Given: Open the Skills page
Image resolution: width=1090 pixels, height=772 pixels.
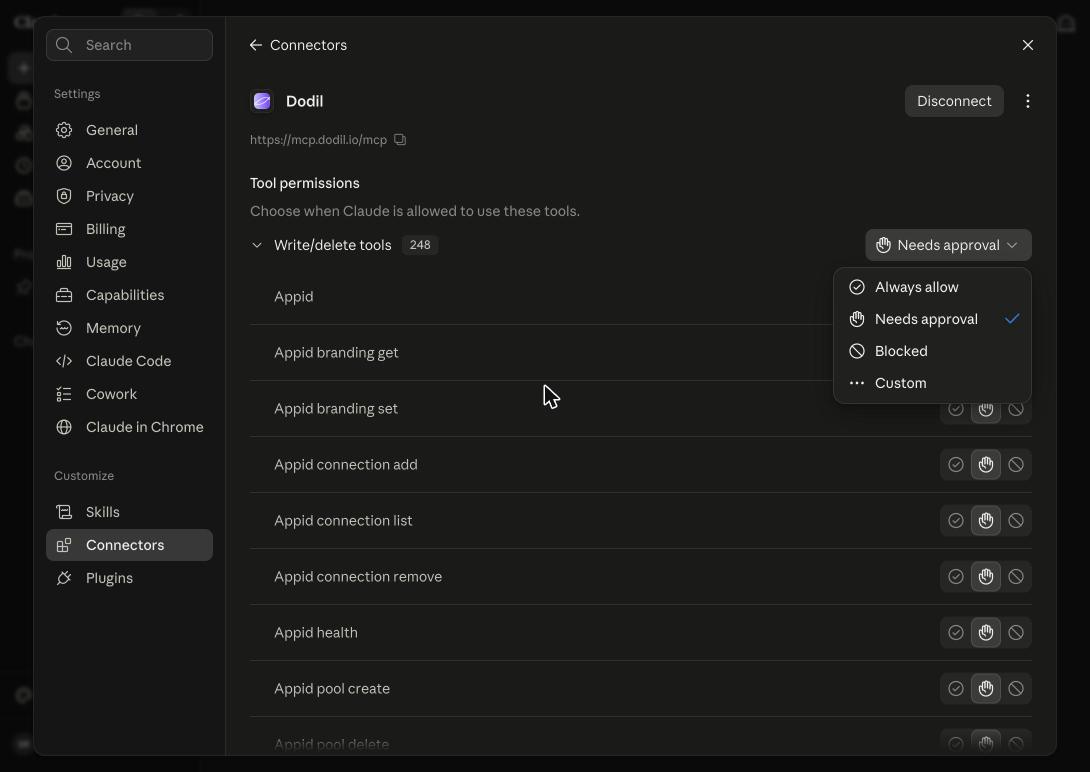Looking at the screenshot, I should [129, 512].
